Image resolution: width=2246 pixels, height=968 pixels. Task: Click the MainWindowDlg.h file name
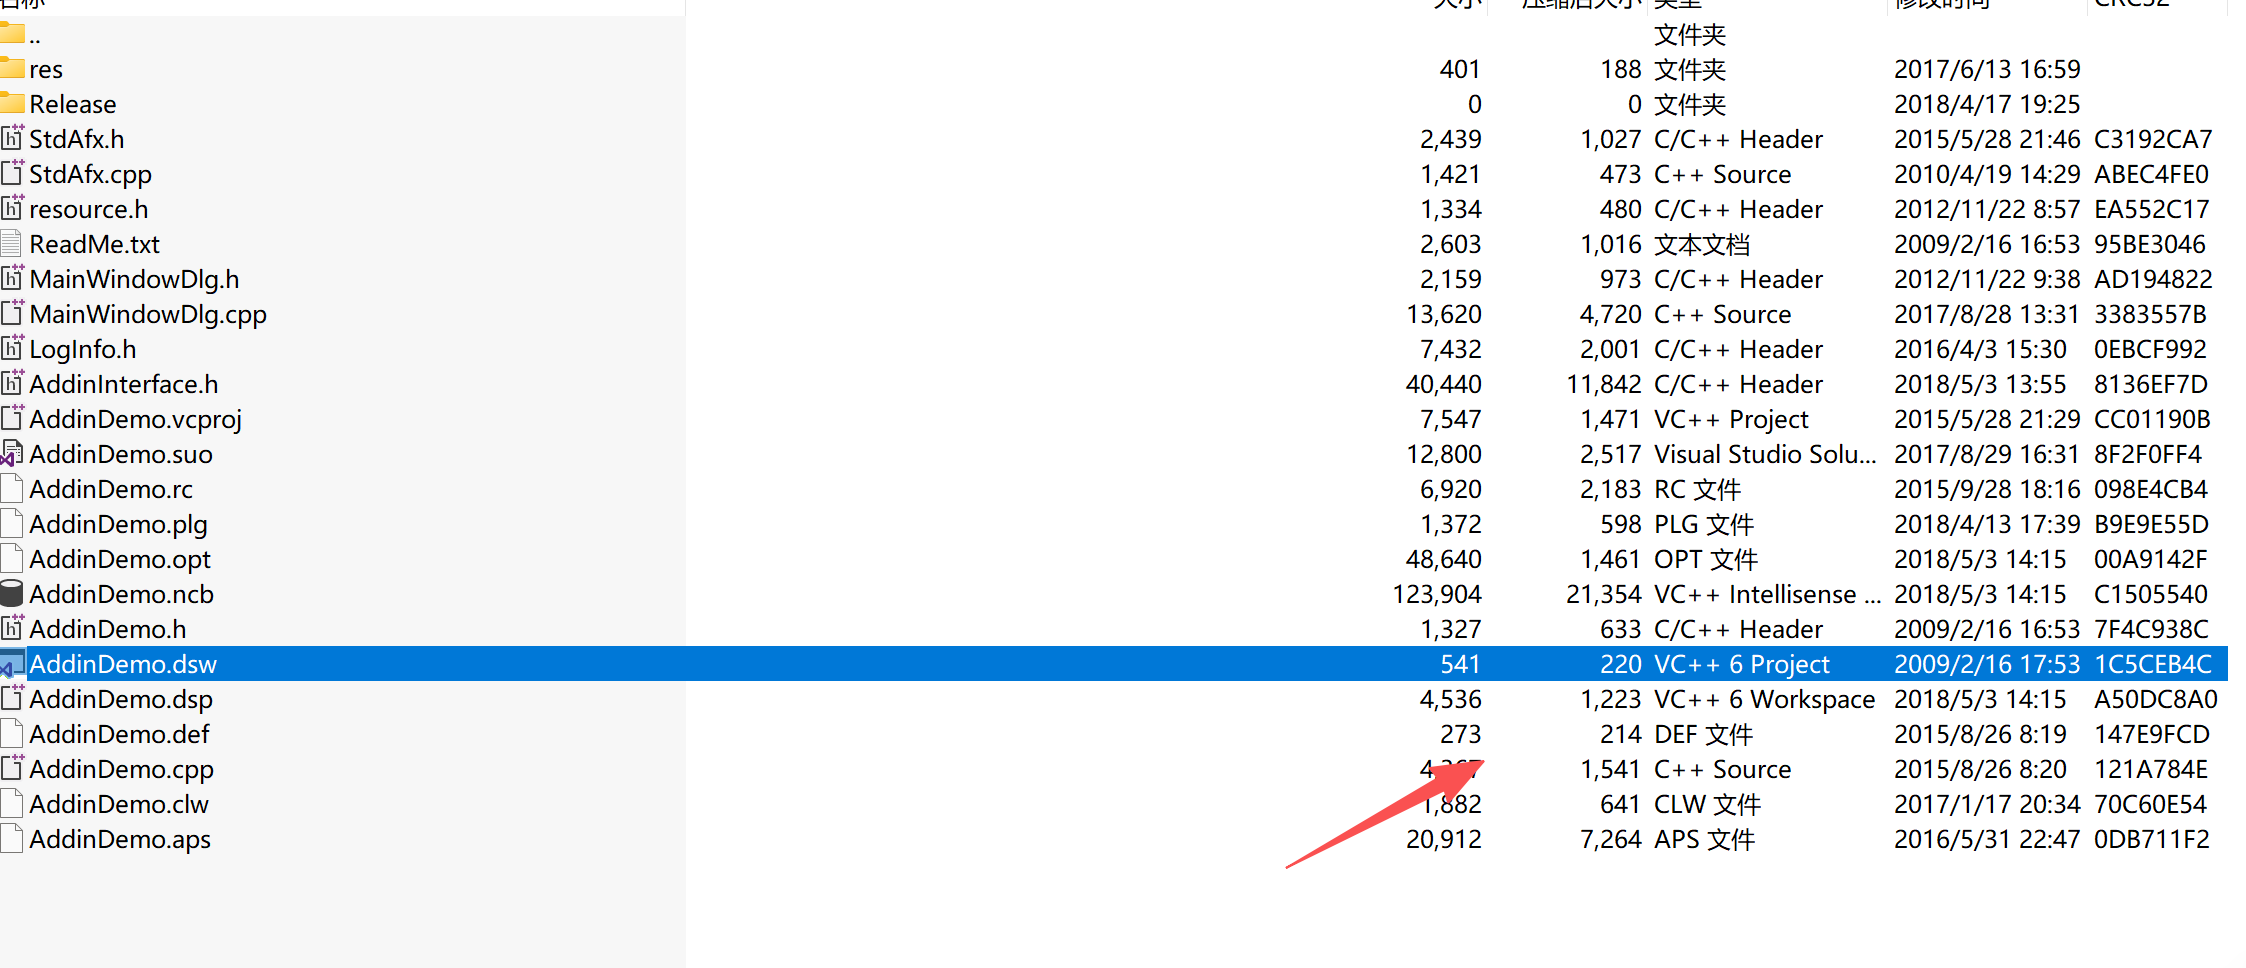tap(134, 280)
